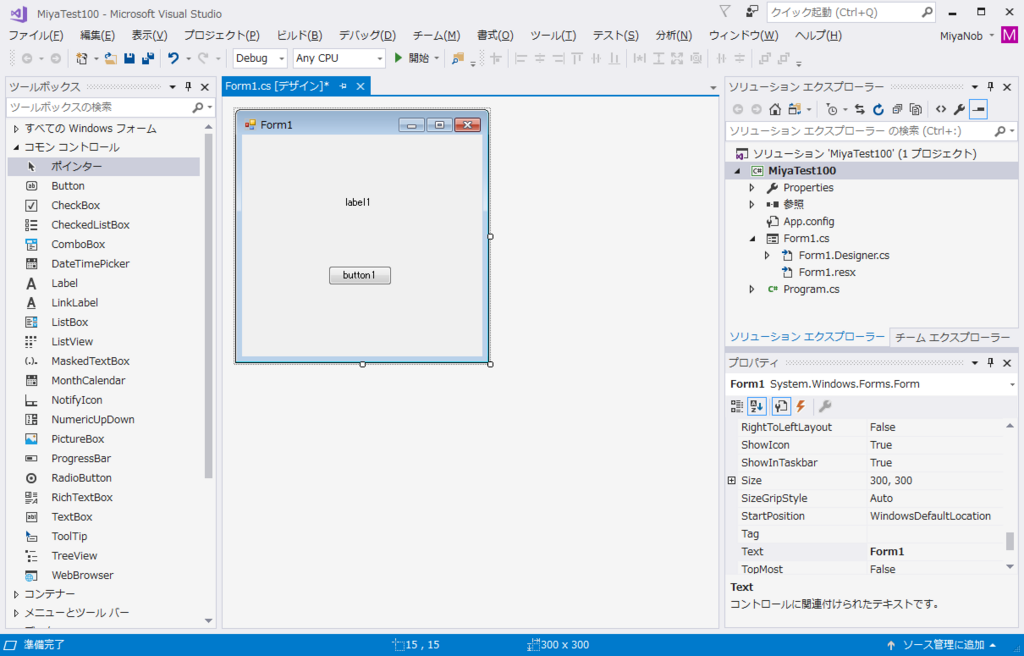This screenshot has height=656, width=1024.
Task: Click the StartPosition property row
Action: [x=866, y=516]
